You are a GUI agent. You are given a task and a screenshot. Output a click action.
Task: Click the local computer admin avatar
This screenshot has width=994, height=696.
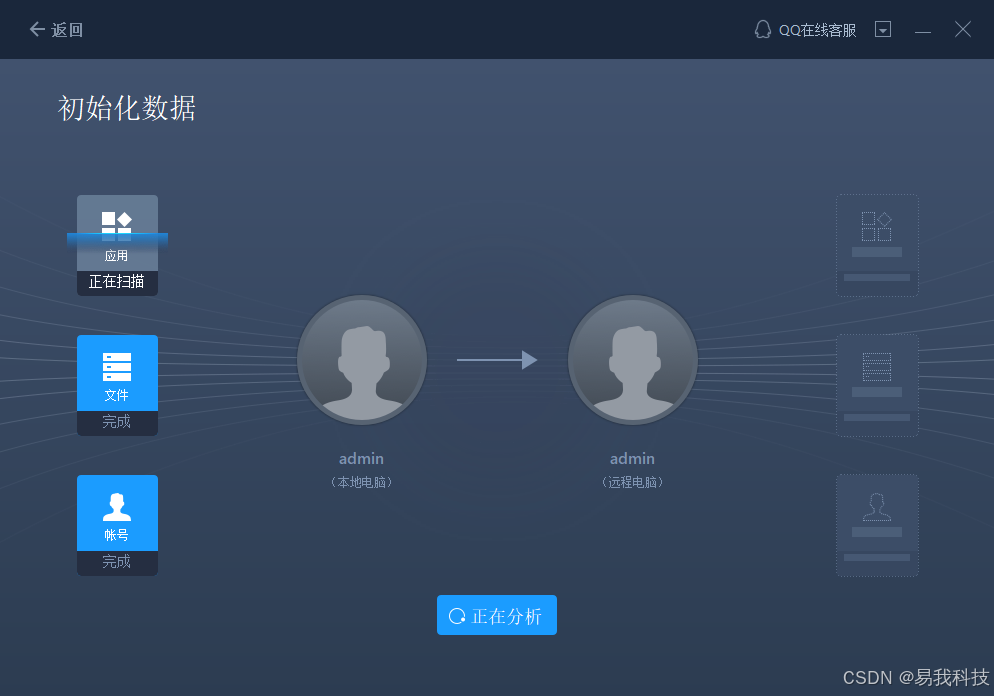362,359
